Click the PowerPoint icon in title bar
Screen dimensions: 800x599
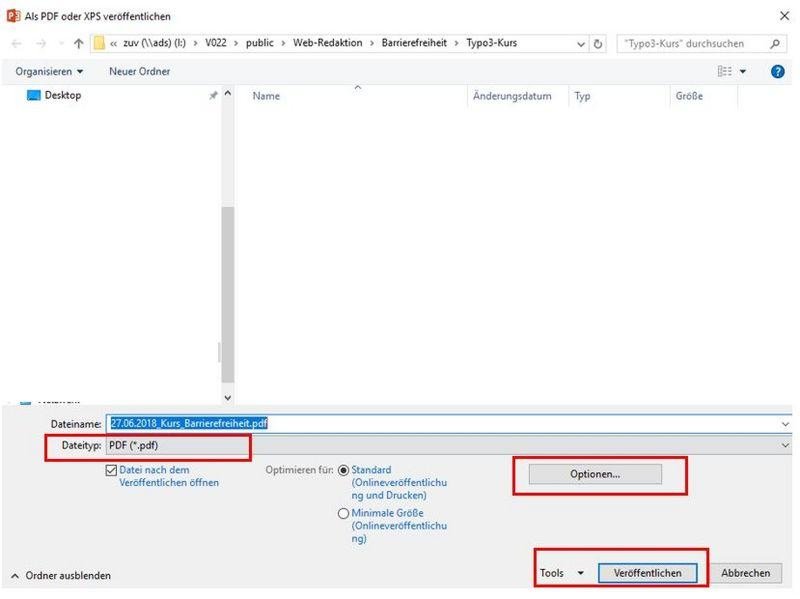click(13, 16)
